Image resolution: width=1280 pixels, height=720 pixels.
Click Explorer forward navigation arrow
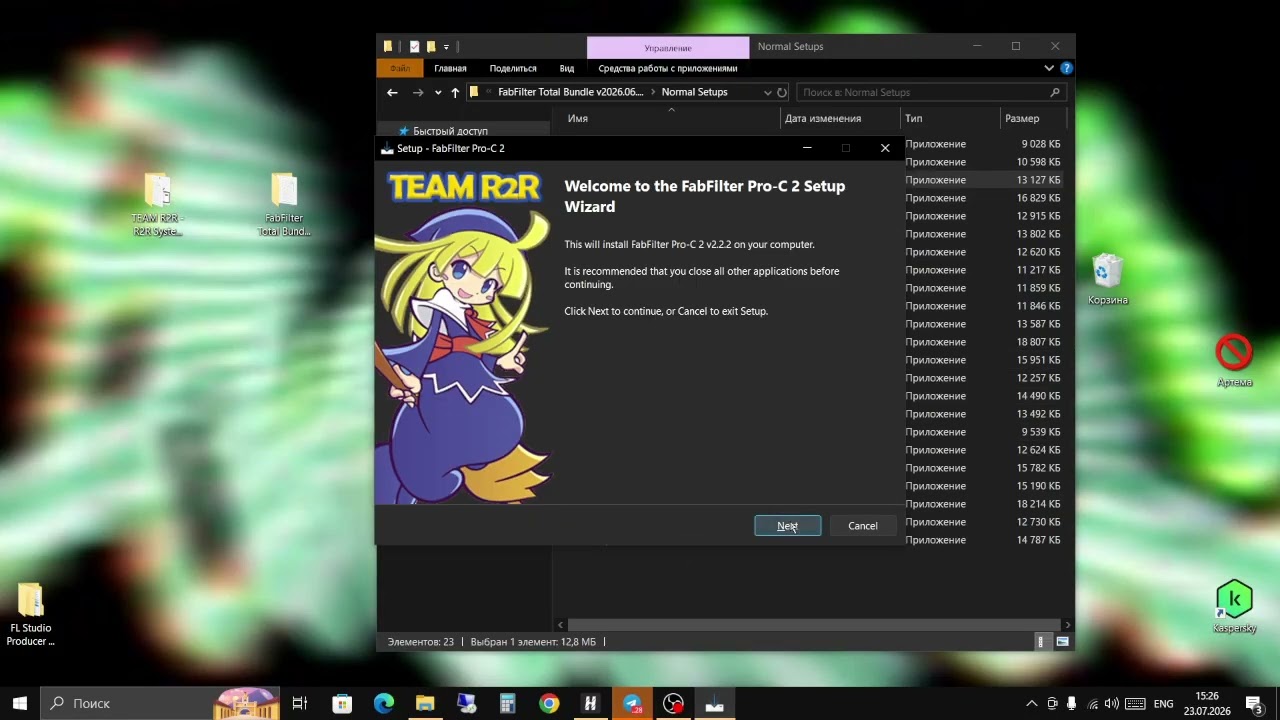(418, 92)
